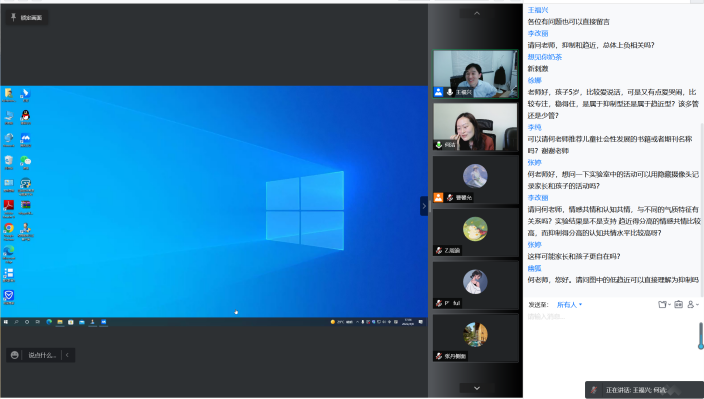Toggle the green microphone on second video tile
The width and height of the screenshot is (704, 399).
pyautogui.click(x=439, y=145)
